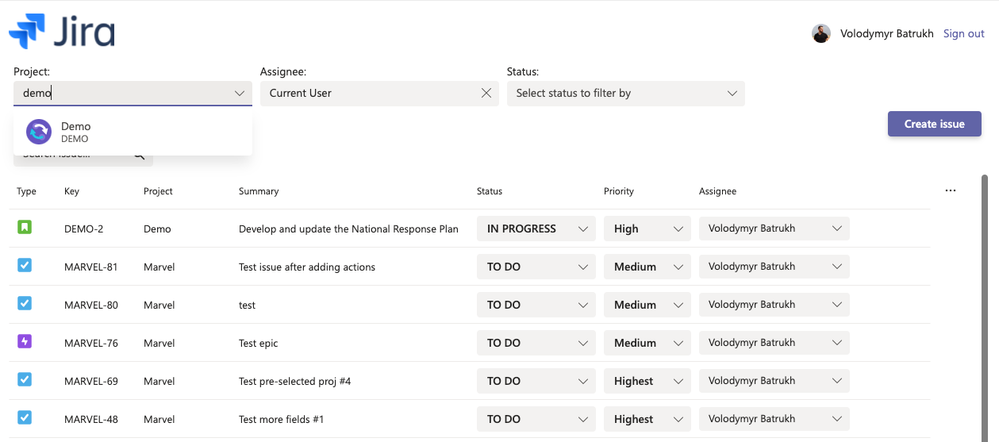The width and height of the screenshot is (999, 442).
Task: Click the task icon beside MARVEL-48
Action: (25, 418)
